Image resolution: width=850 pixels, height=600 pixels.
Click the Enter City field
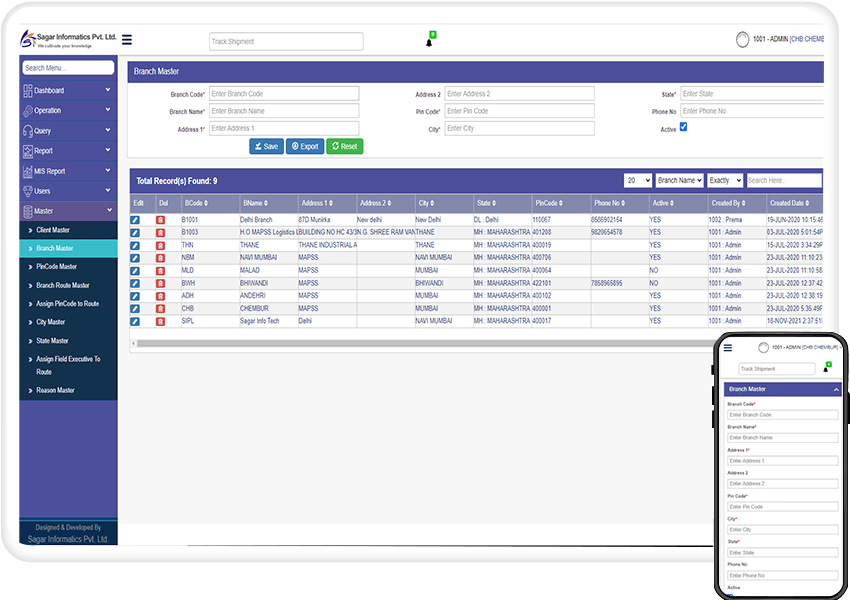coord(519,128)
